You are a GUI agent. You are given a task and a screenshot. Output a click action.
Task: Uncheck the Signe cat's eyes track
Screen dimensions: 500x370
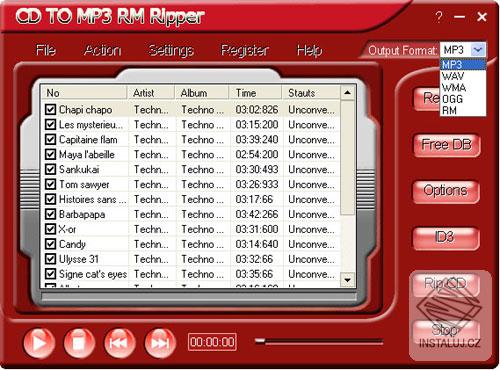[50, 274]
